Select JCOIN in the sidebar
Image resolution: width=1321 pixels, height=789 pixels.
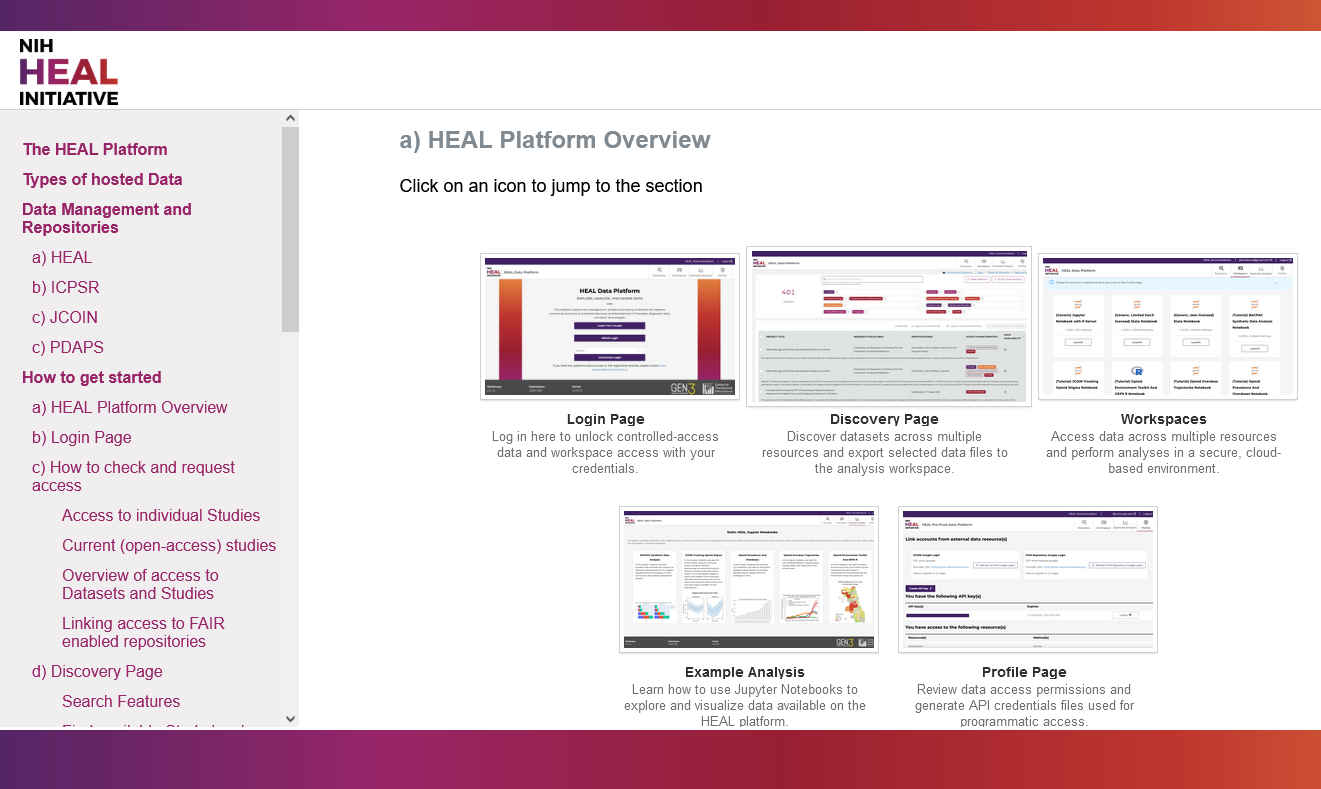click(65, 317)
